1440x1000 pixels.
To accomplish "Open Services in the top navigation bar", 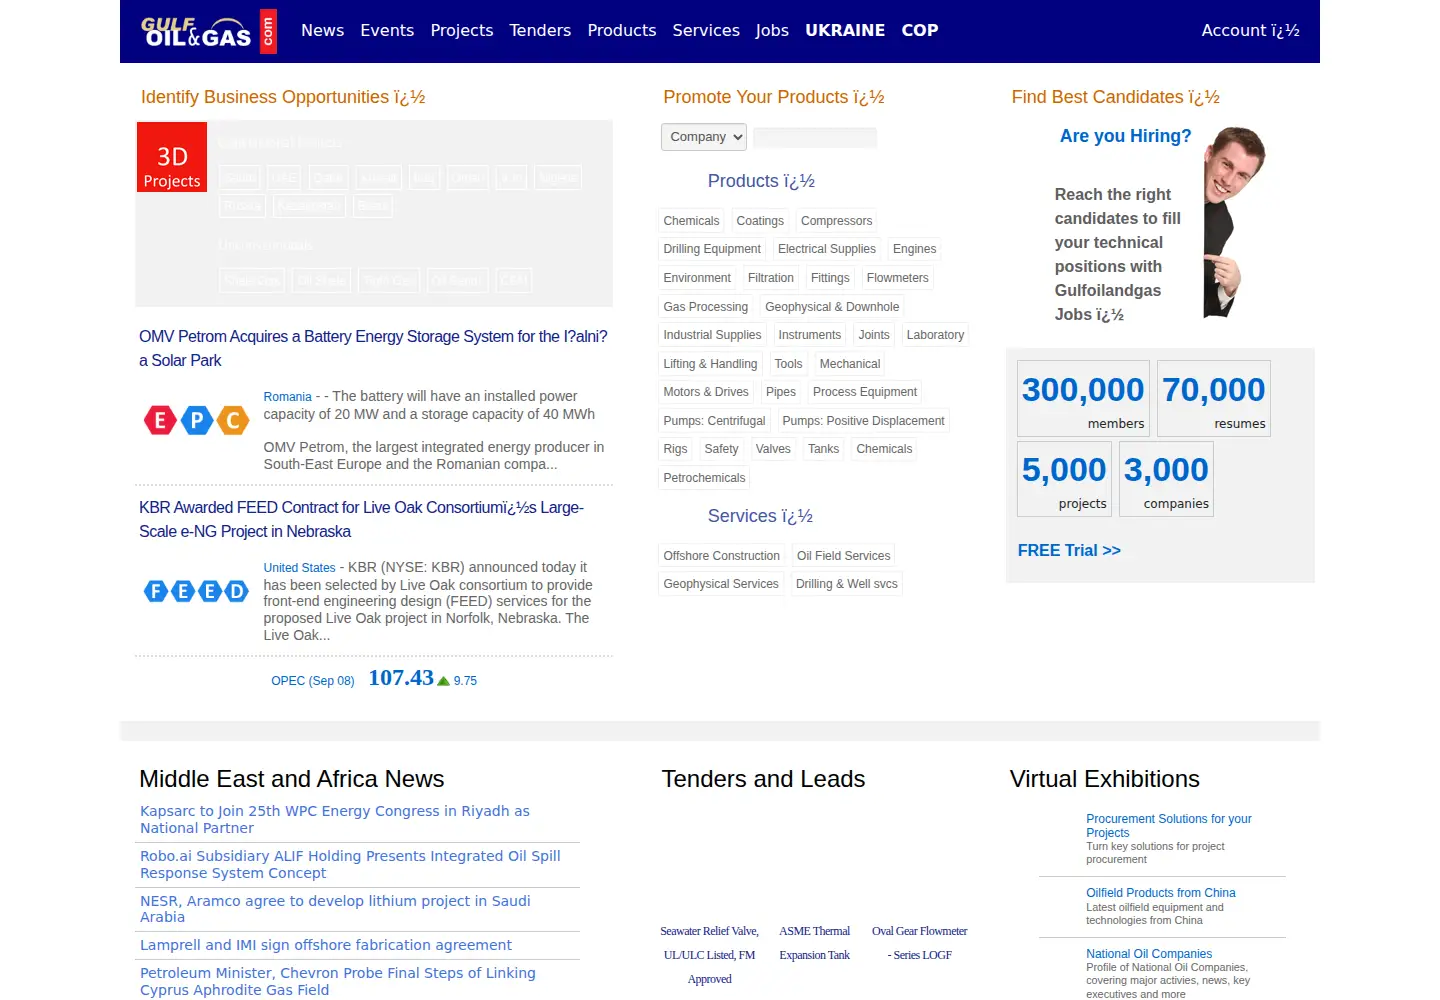I will pos(706,30).
